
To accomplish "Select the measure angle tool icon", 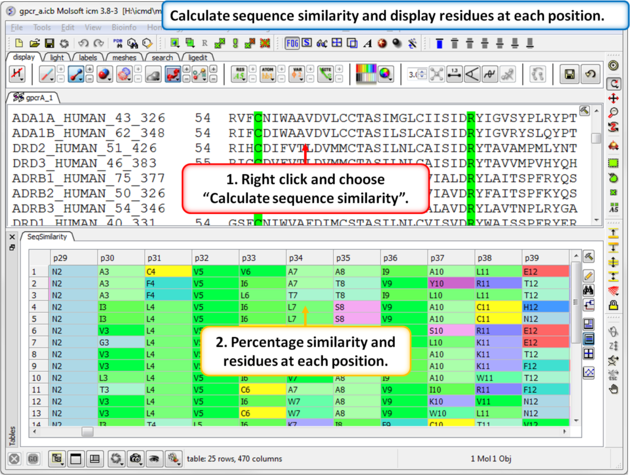I will click(472, 75).
